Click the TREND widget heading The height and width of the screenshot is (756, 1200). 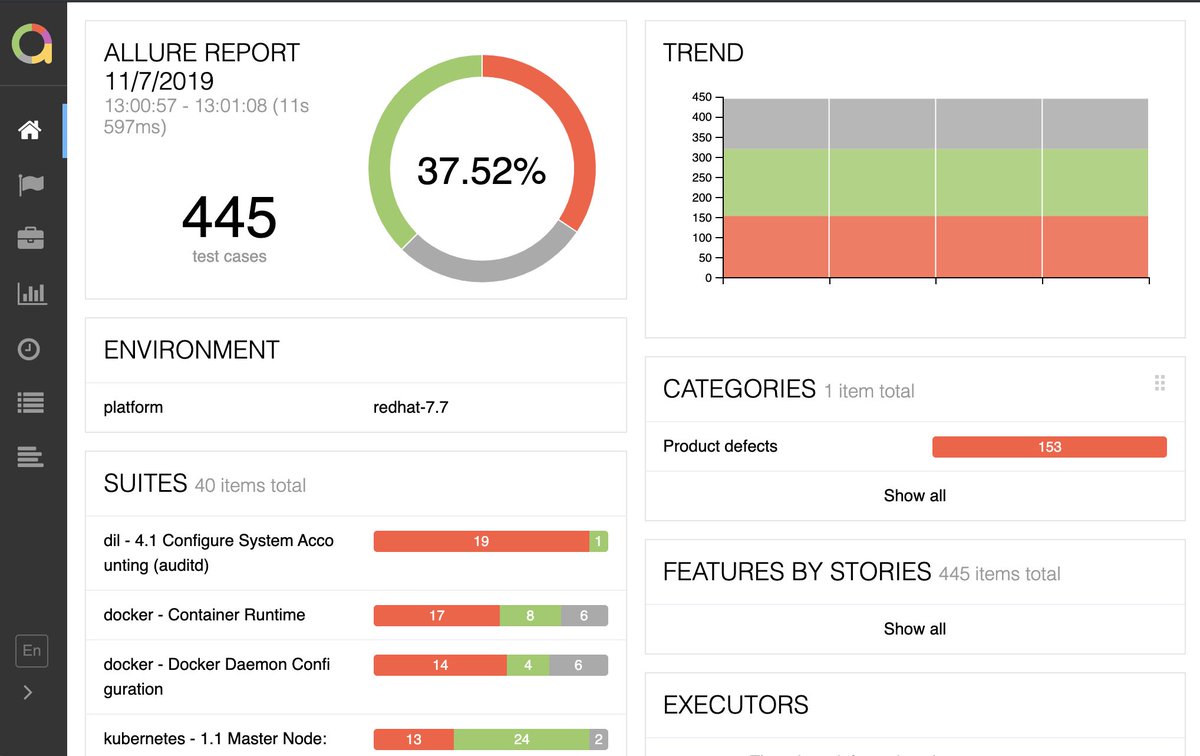pyautogui.click(x=704, y=53)
